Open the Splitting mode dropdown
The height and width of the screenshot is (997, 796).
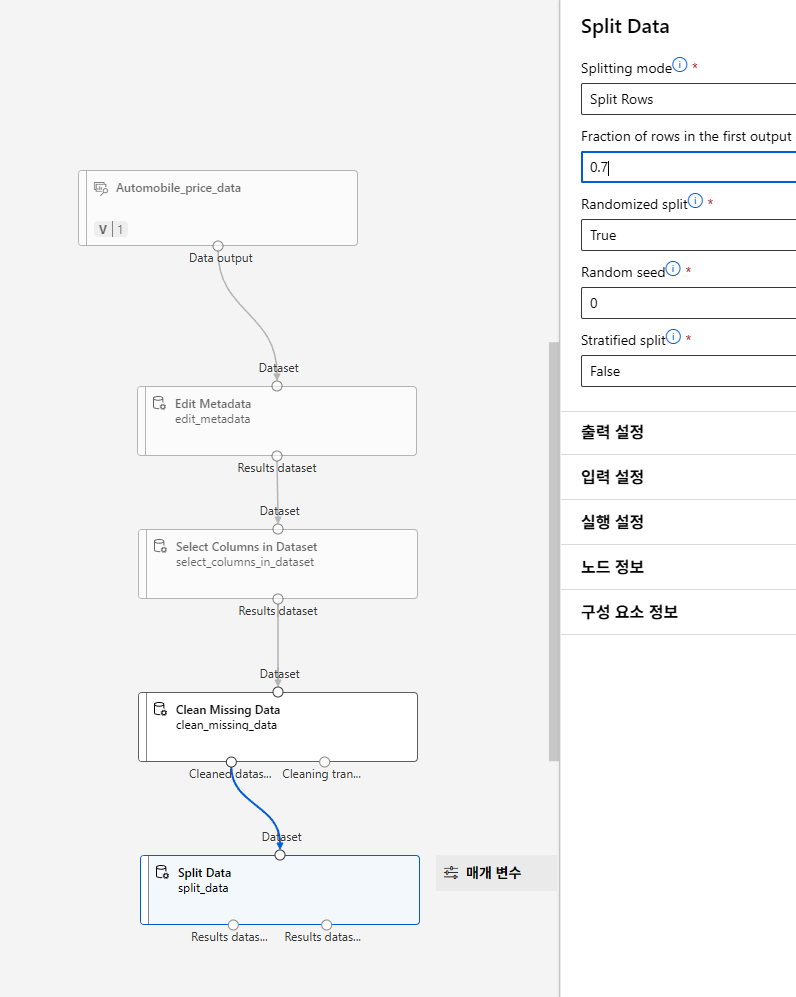(689, 99)
